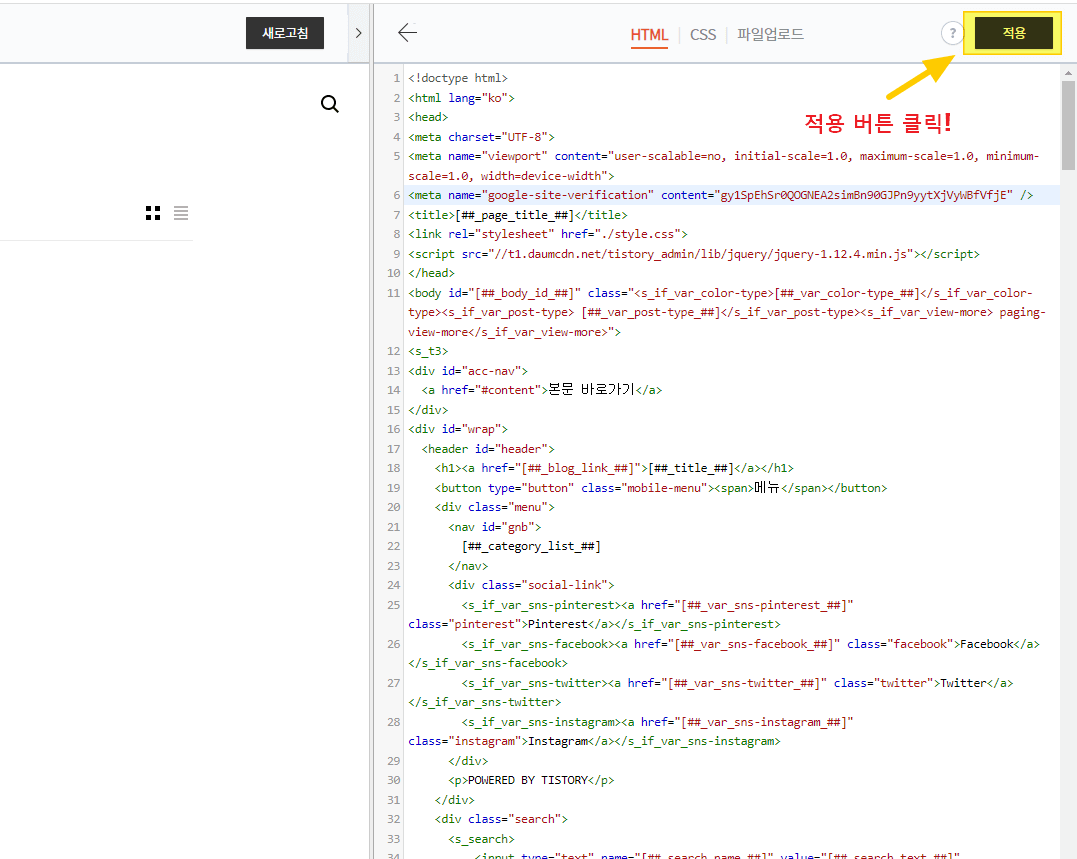Click the nav id="gnb" line
Viewport: 1077px width, 859px height.
pyautogui.click(x=495, y=527)
